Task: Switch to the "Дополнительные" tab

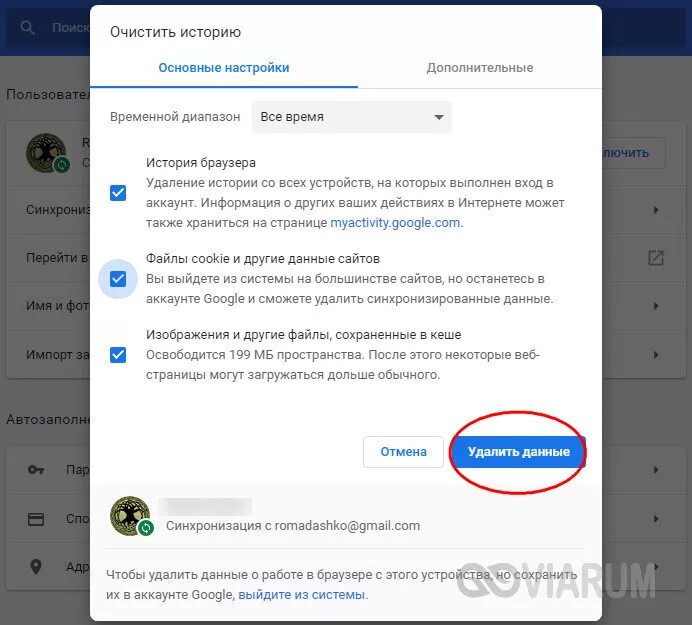Action: click(x=480, y=68)
